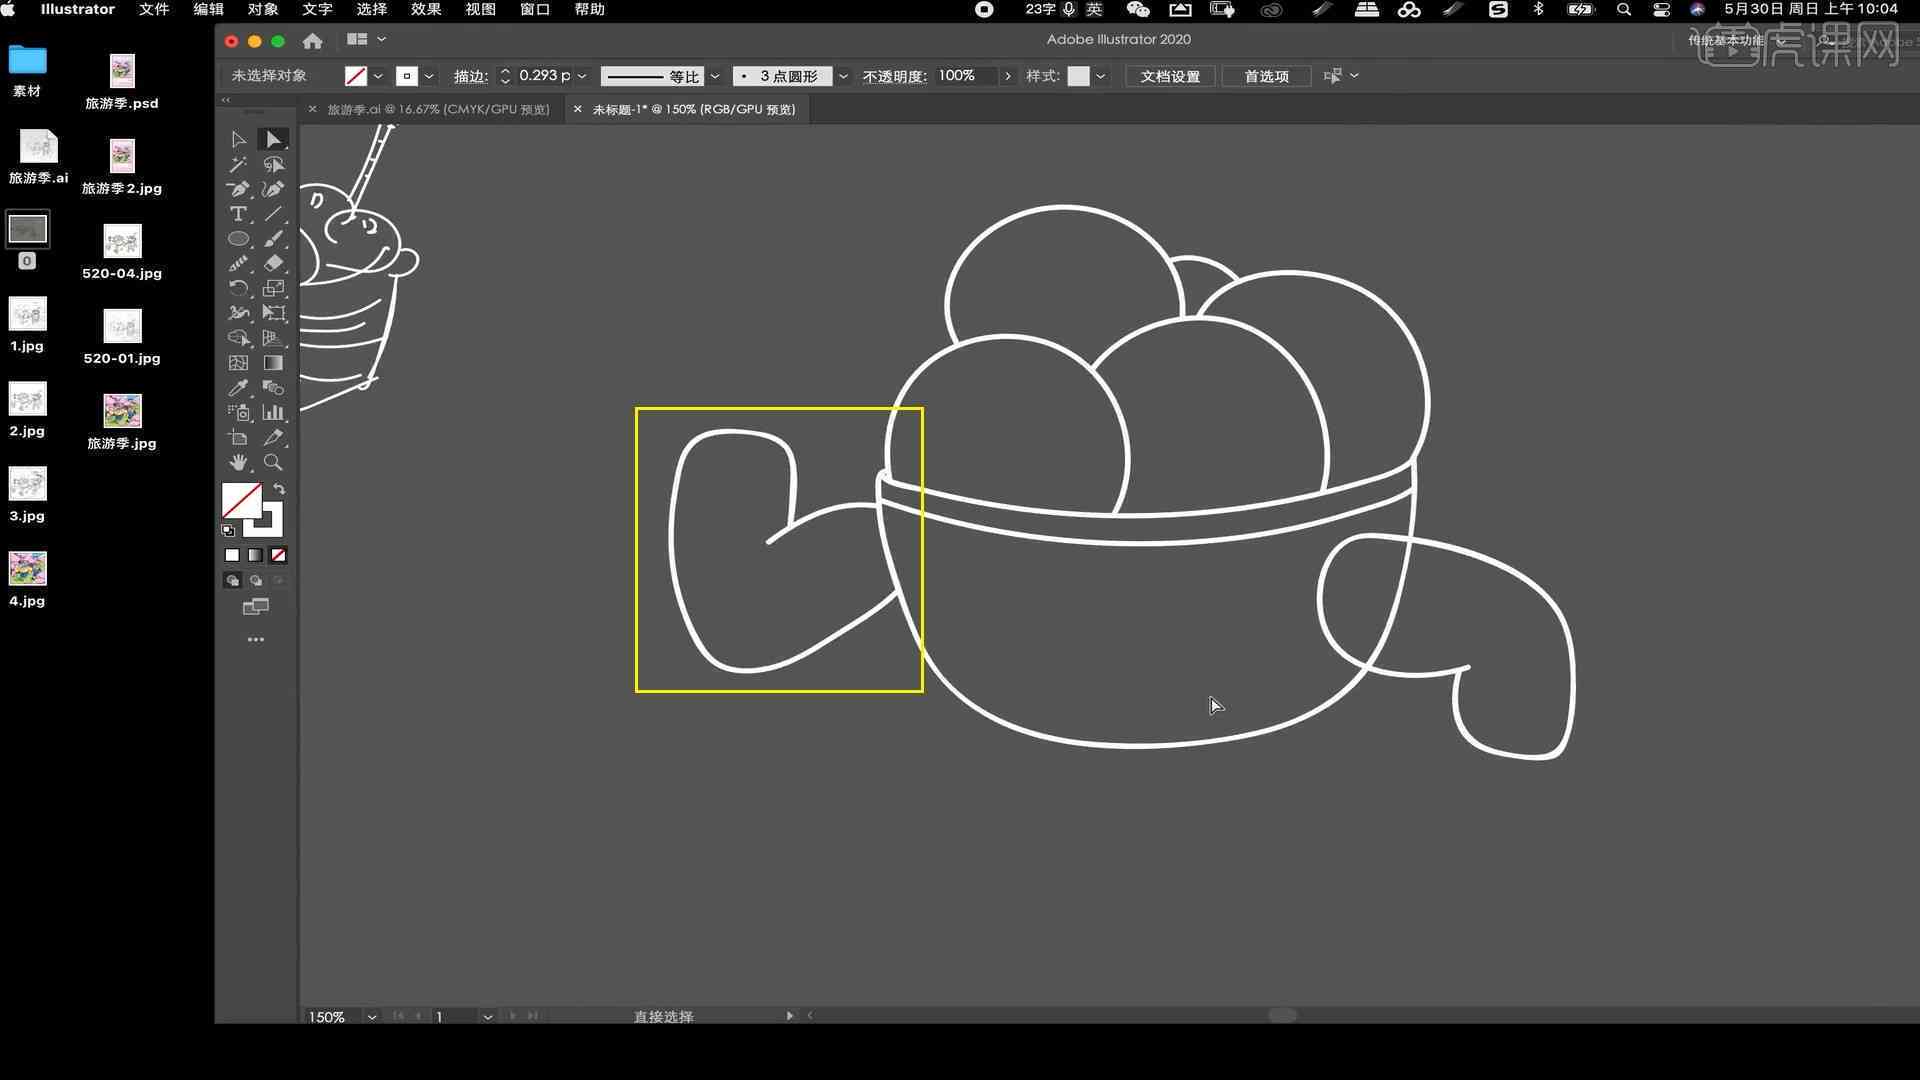Viewport: 1920px width, 1080px height.
Task: Select the Perspective Grid tool
Action: pos(273,338)
